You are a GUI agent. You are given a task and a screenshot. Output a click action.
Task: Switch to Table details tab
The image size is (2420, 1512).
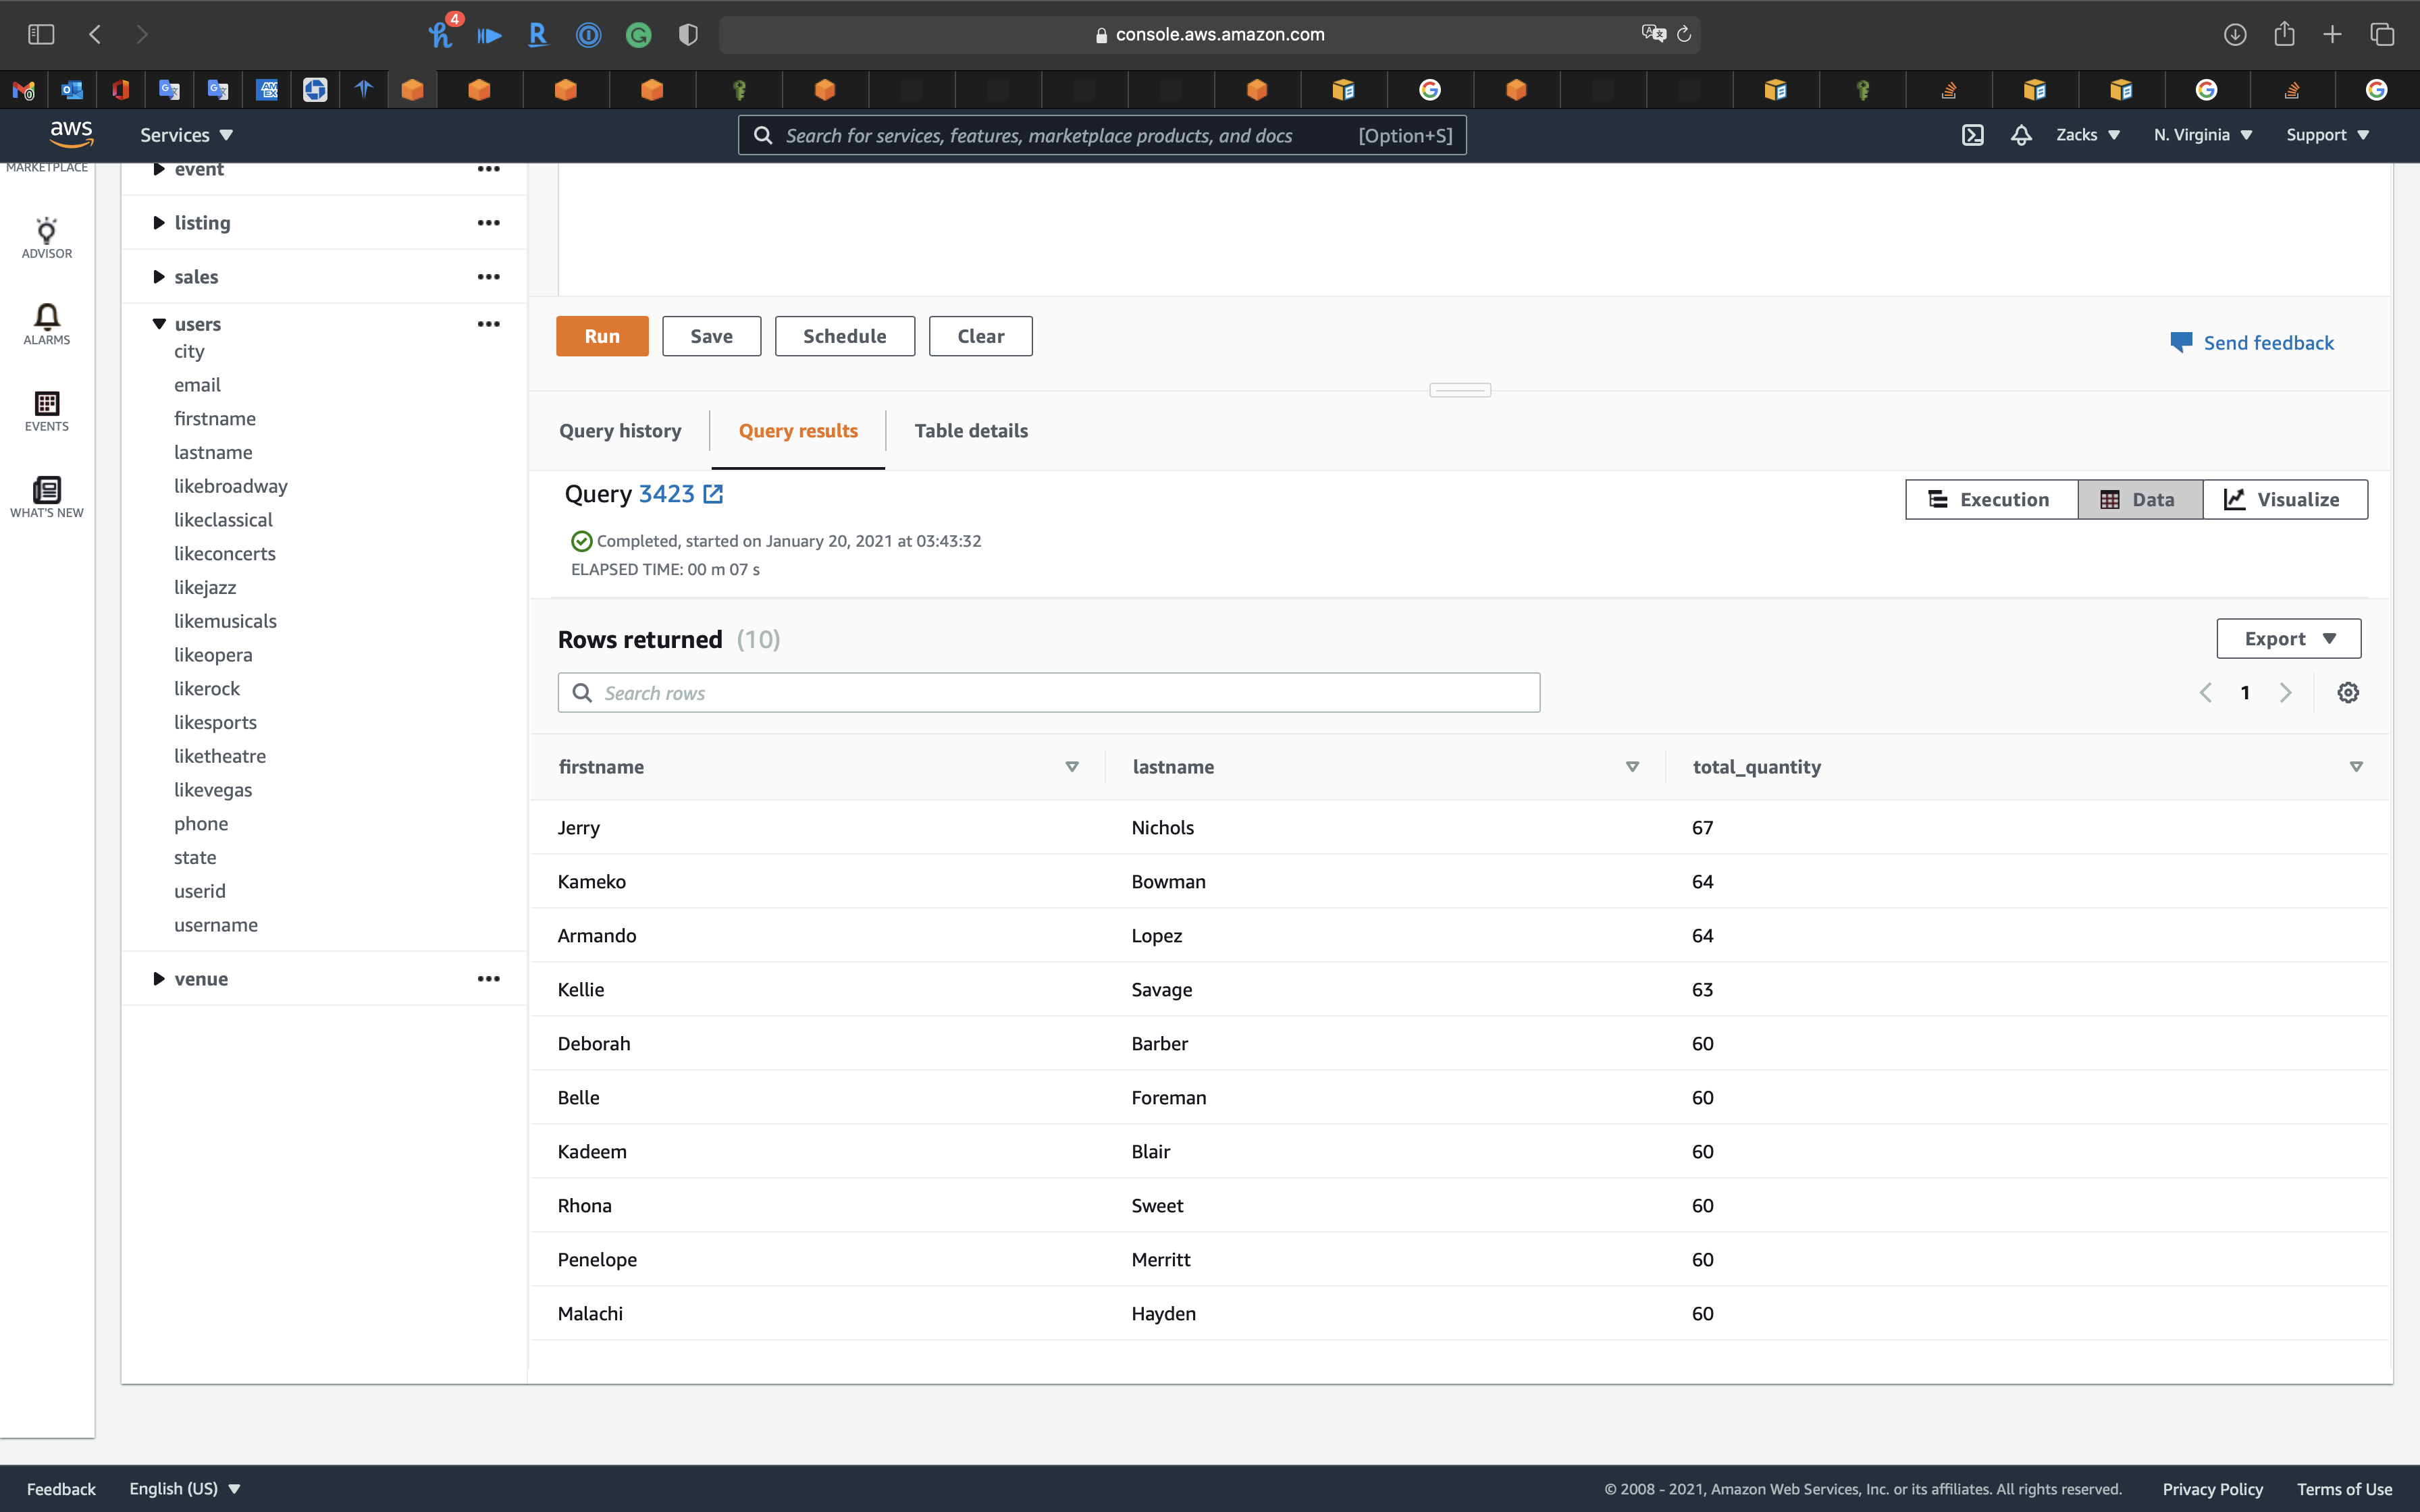(970, 431)
